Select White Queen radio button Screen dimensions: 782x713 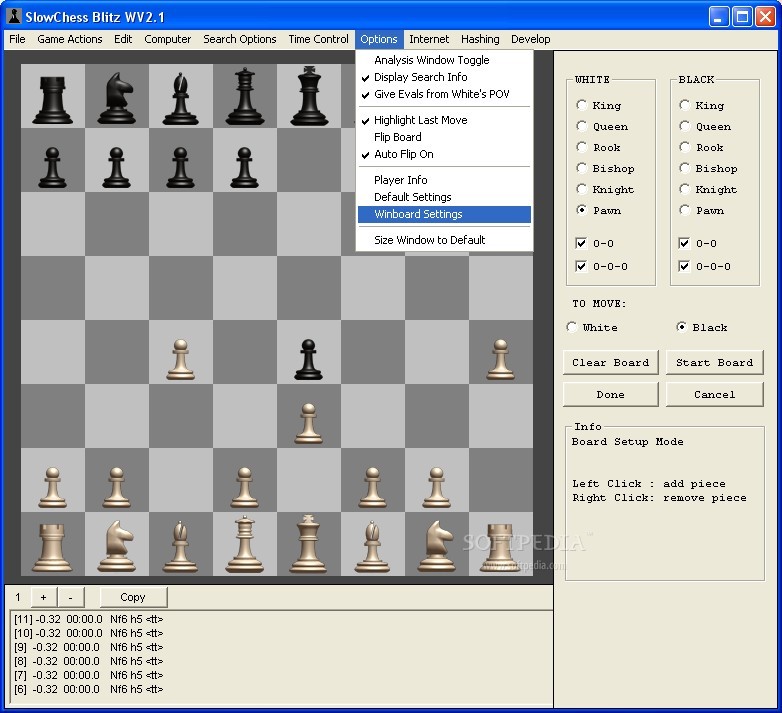click(582, 126)
